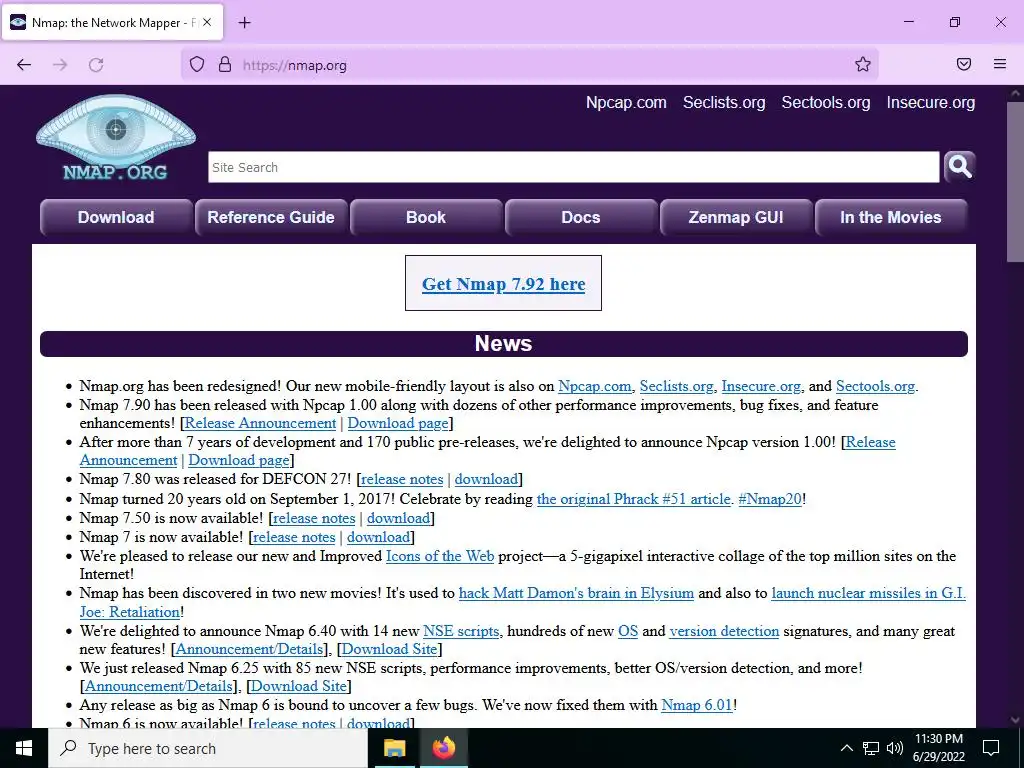Open a new tab with the plus icon

(x=244, y=23)
